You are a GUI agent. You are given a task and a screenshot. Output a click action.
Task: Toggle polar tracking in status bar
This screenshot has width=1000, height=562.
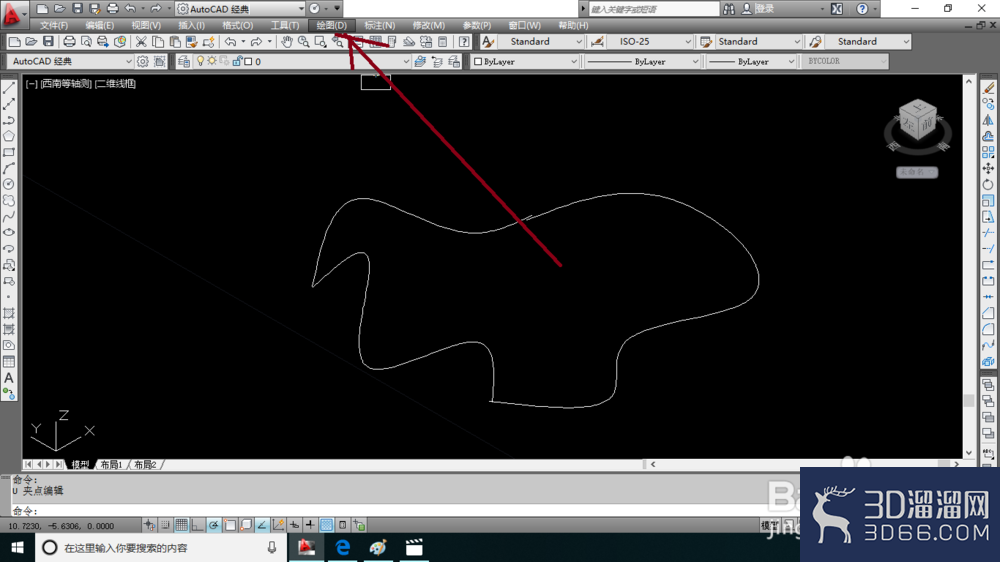[x=214, y=525]
